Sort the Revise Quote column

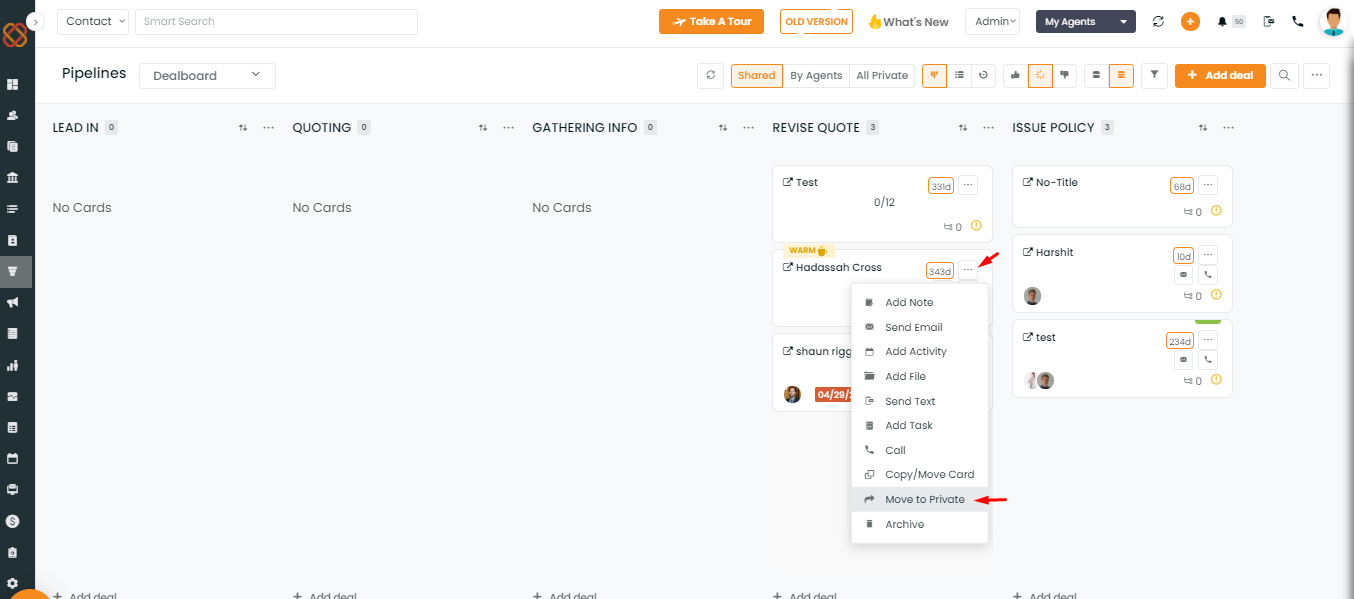(963, 128)
